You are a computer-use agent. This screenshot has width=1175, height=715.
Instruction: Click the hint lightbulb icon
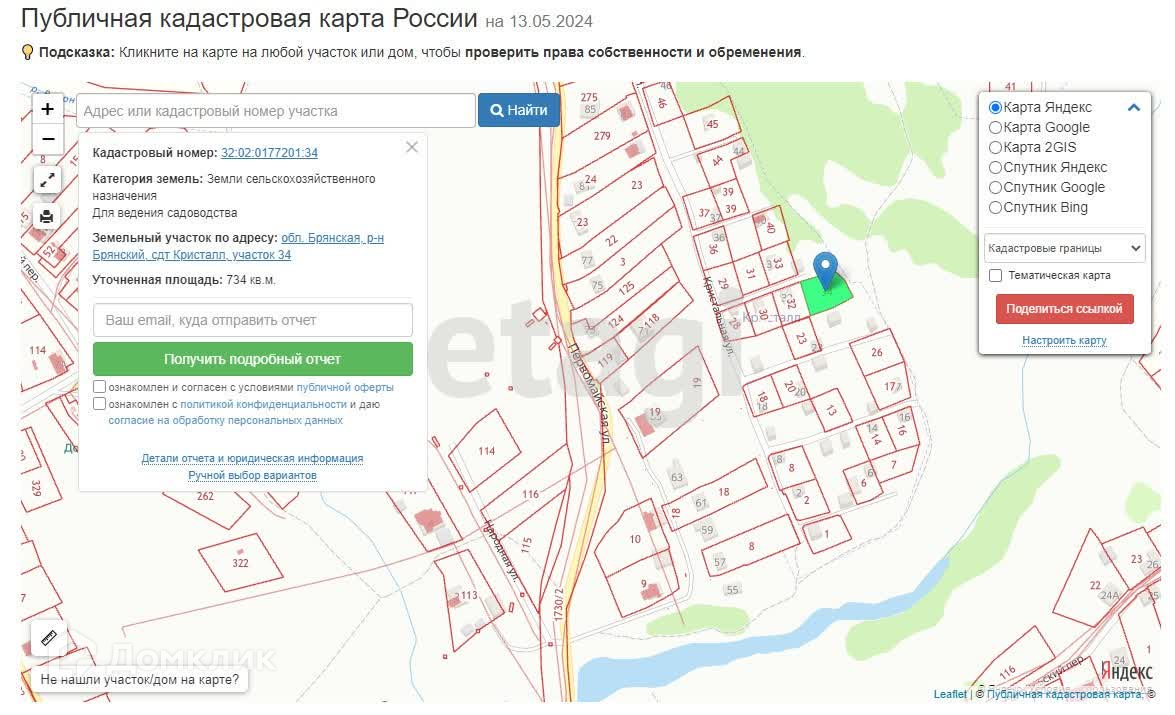tap(28, 52)
